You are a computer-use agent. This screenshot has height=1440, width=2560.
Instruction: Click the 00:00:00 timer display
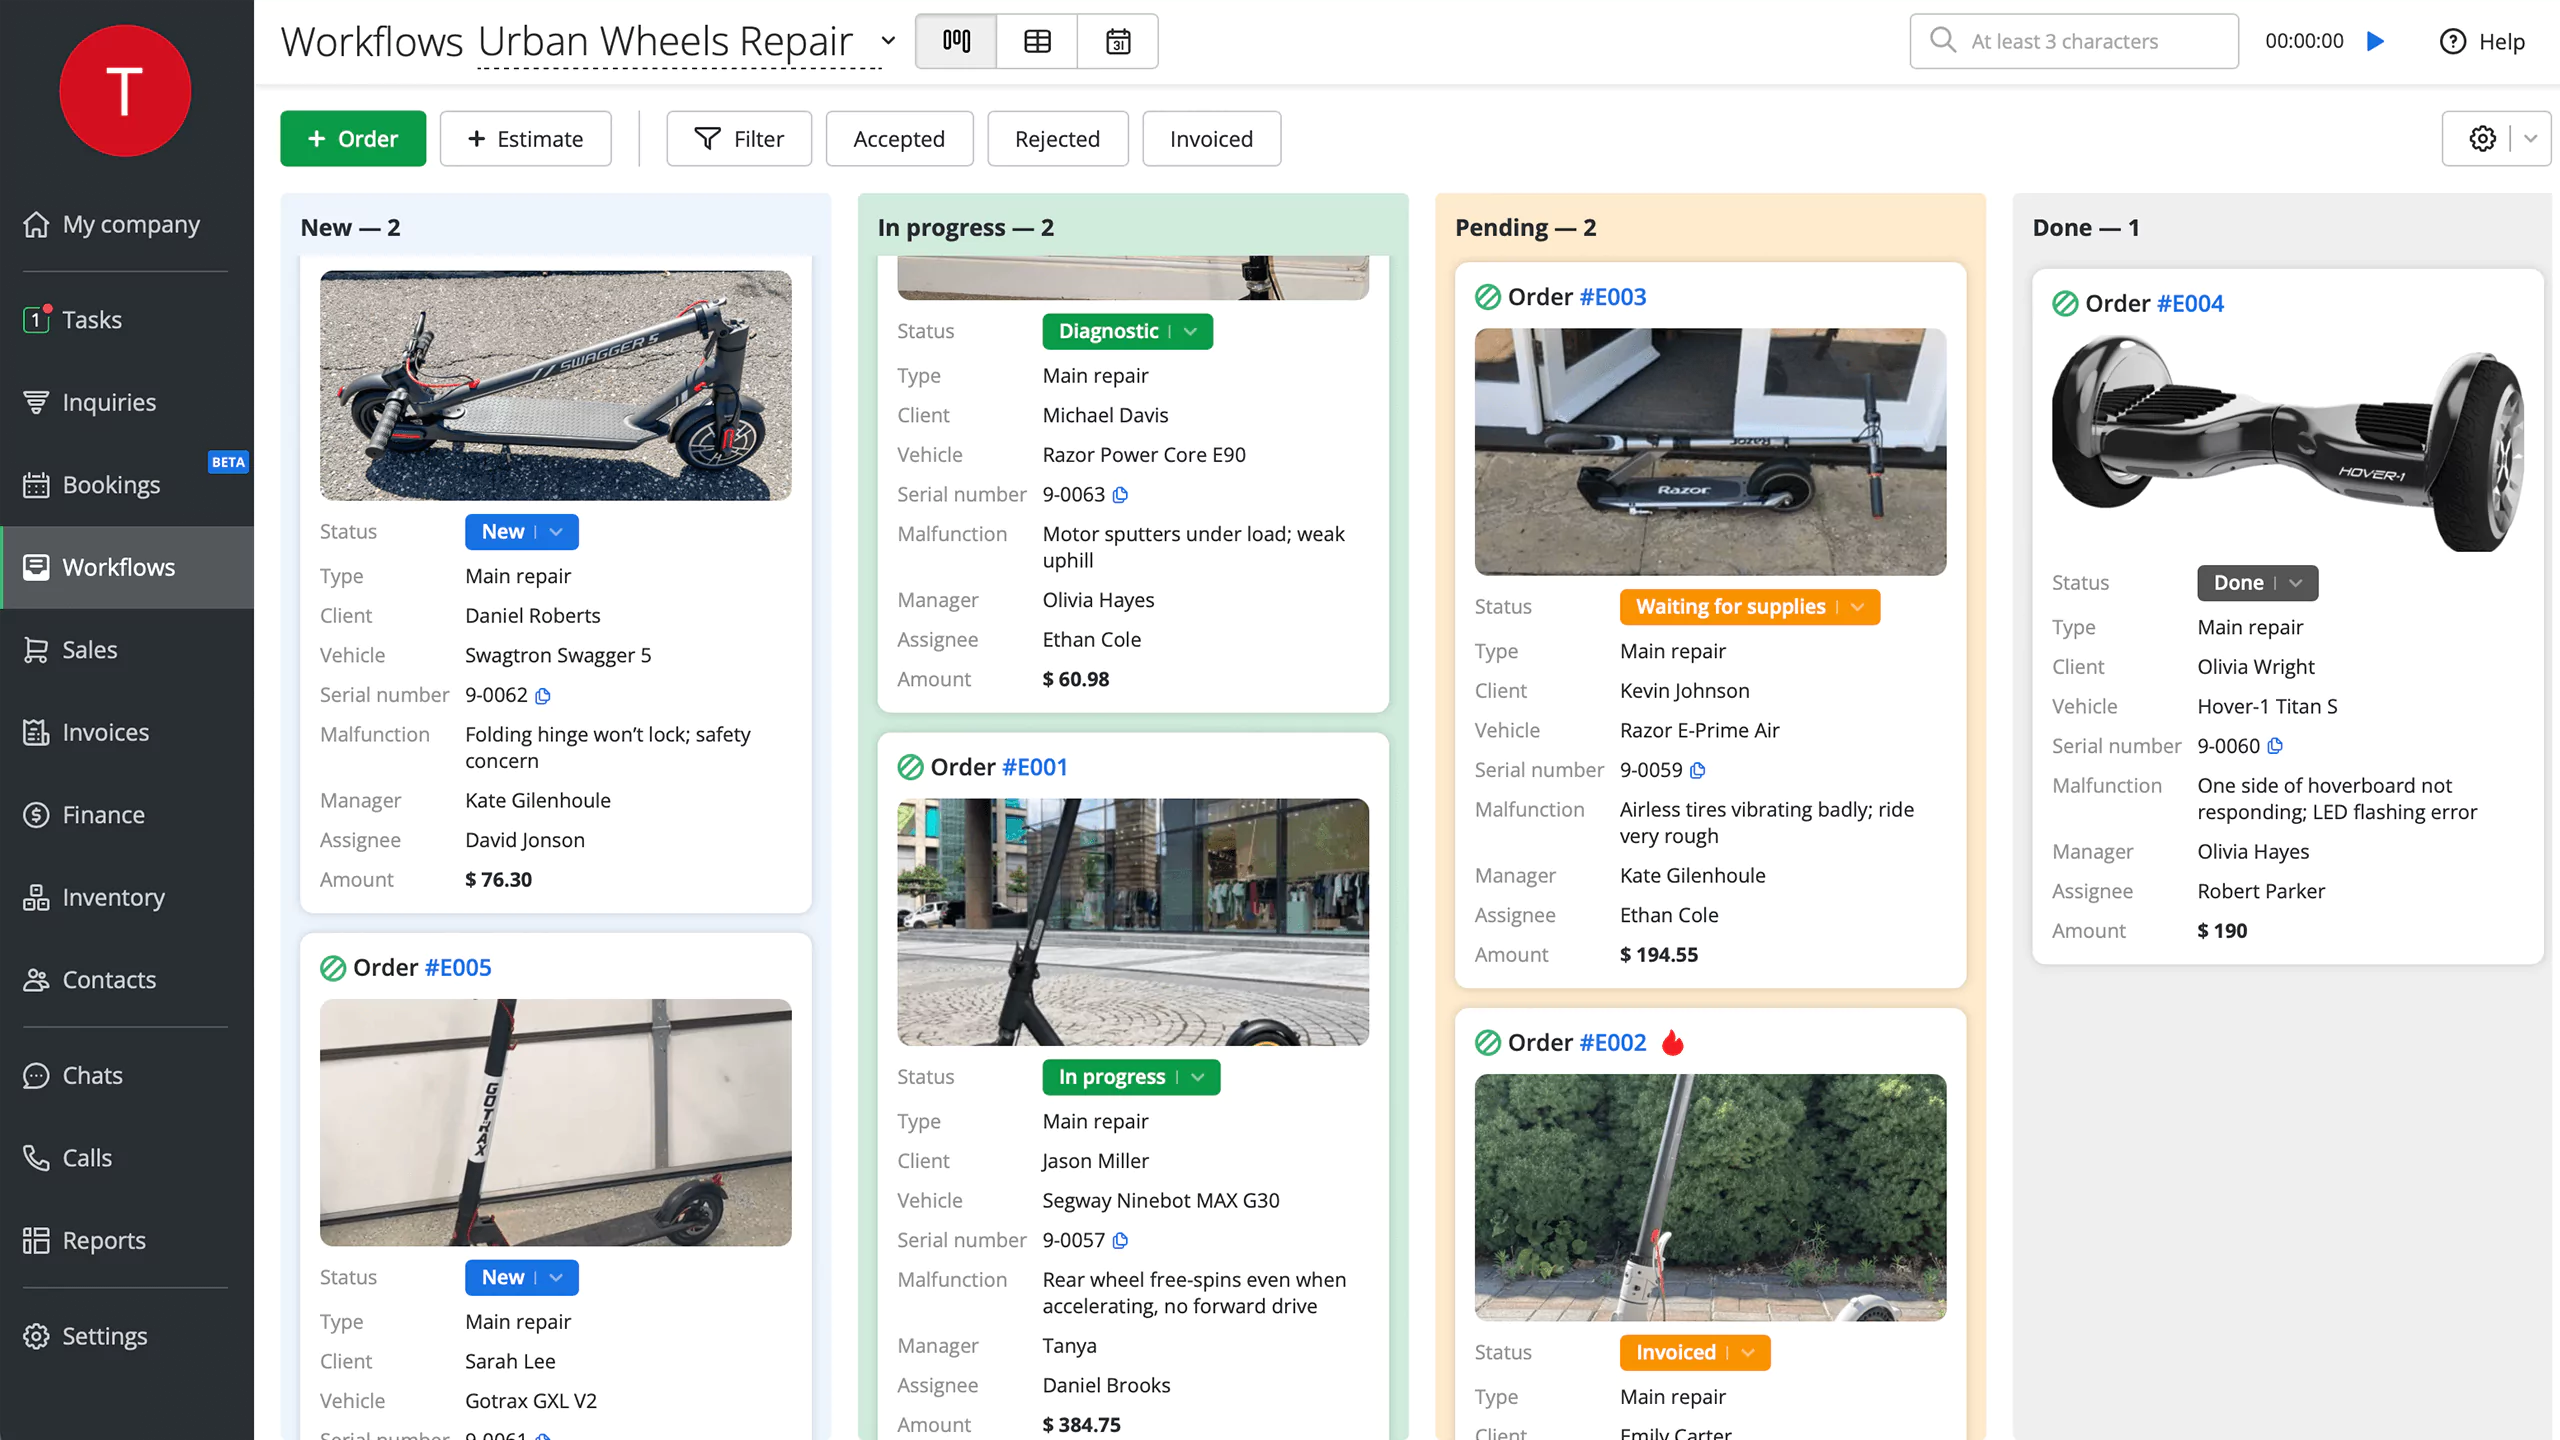click(2304, 41)
